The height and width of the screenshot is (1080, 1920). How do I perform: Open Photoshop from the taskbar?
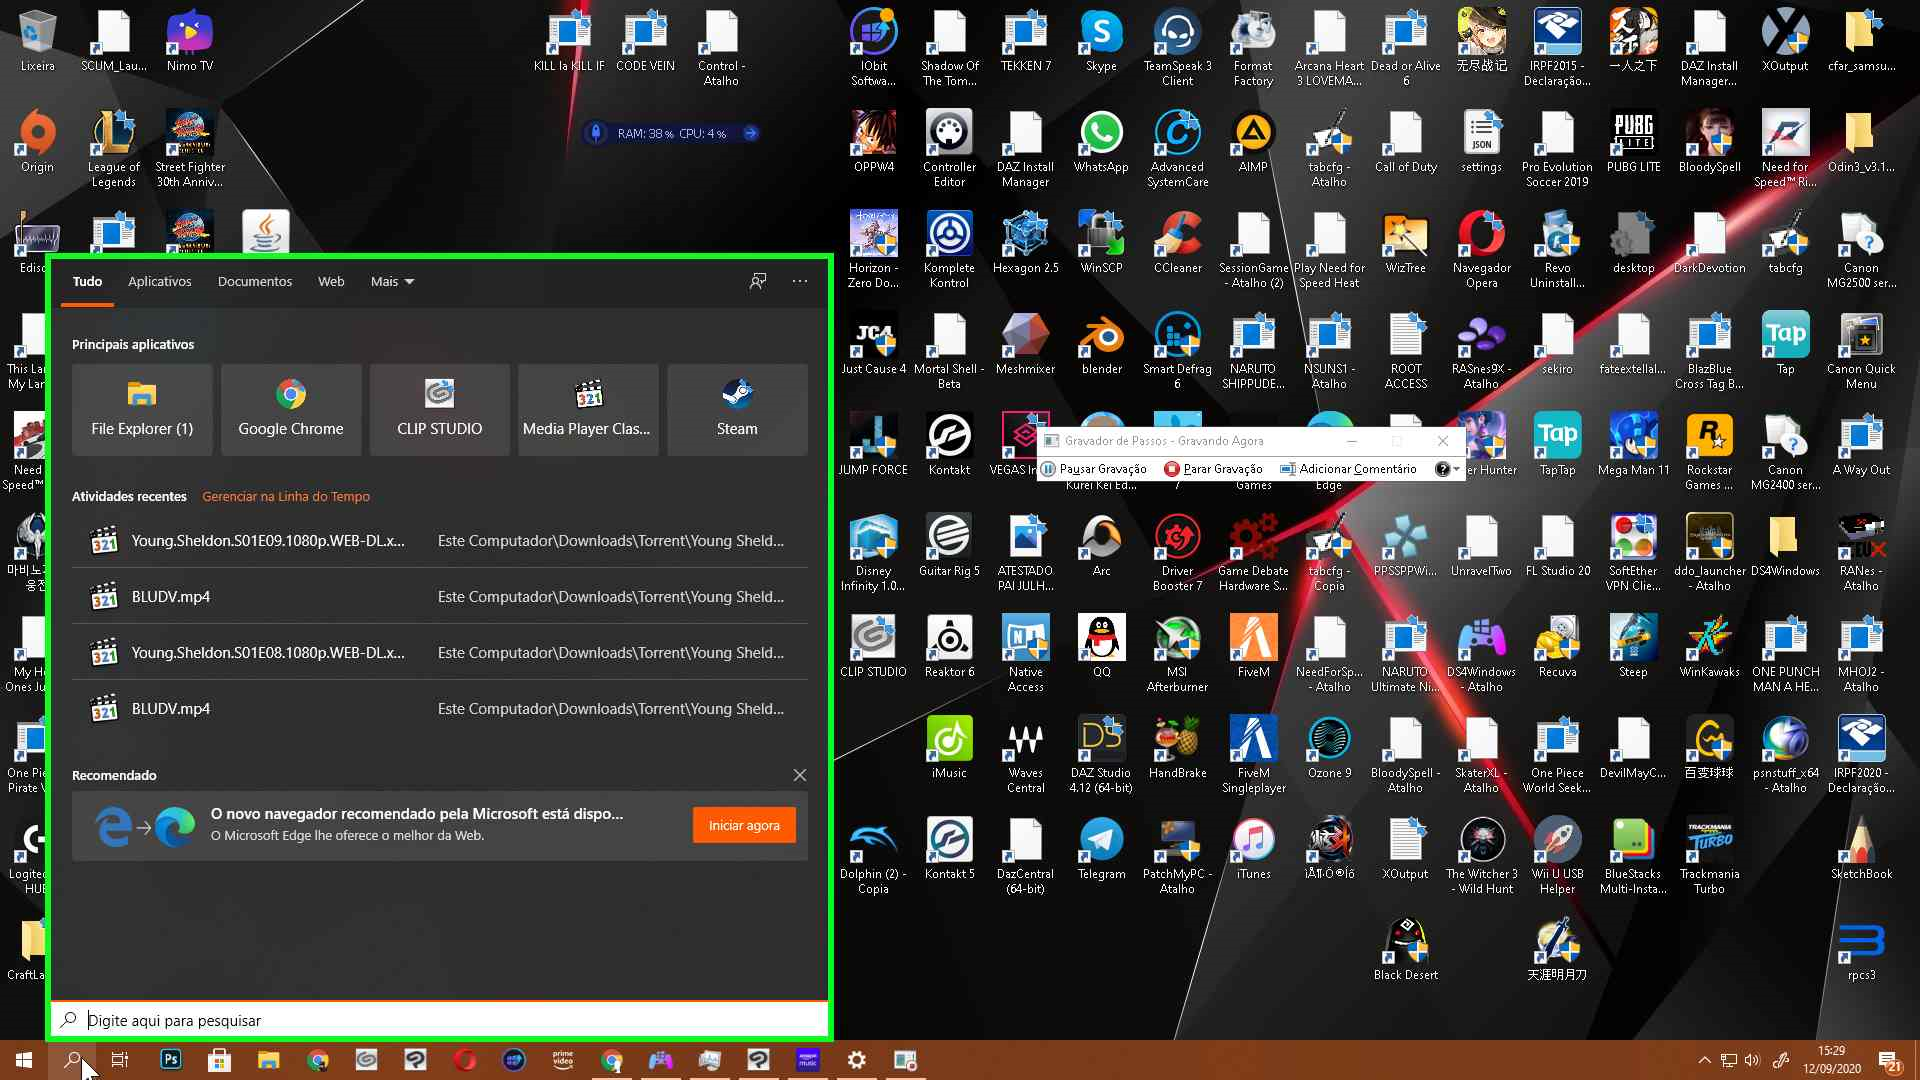click(x=171, y=1060)
